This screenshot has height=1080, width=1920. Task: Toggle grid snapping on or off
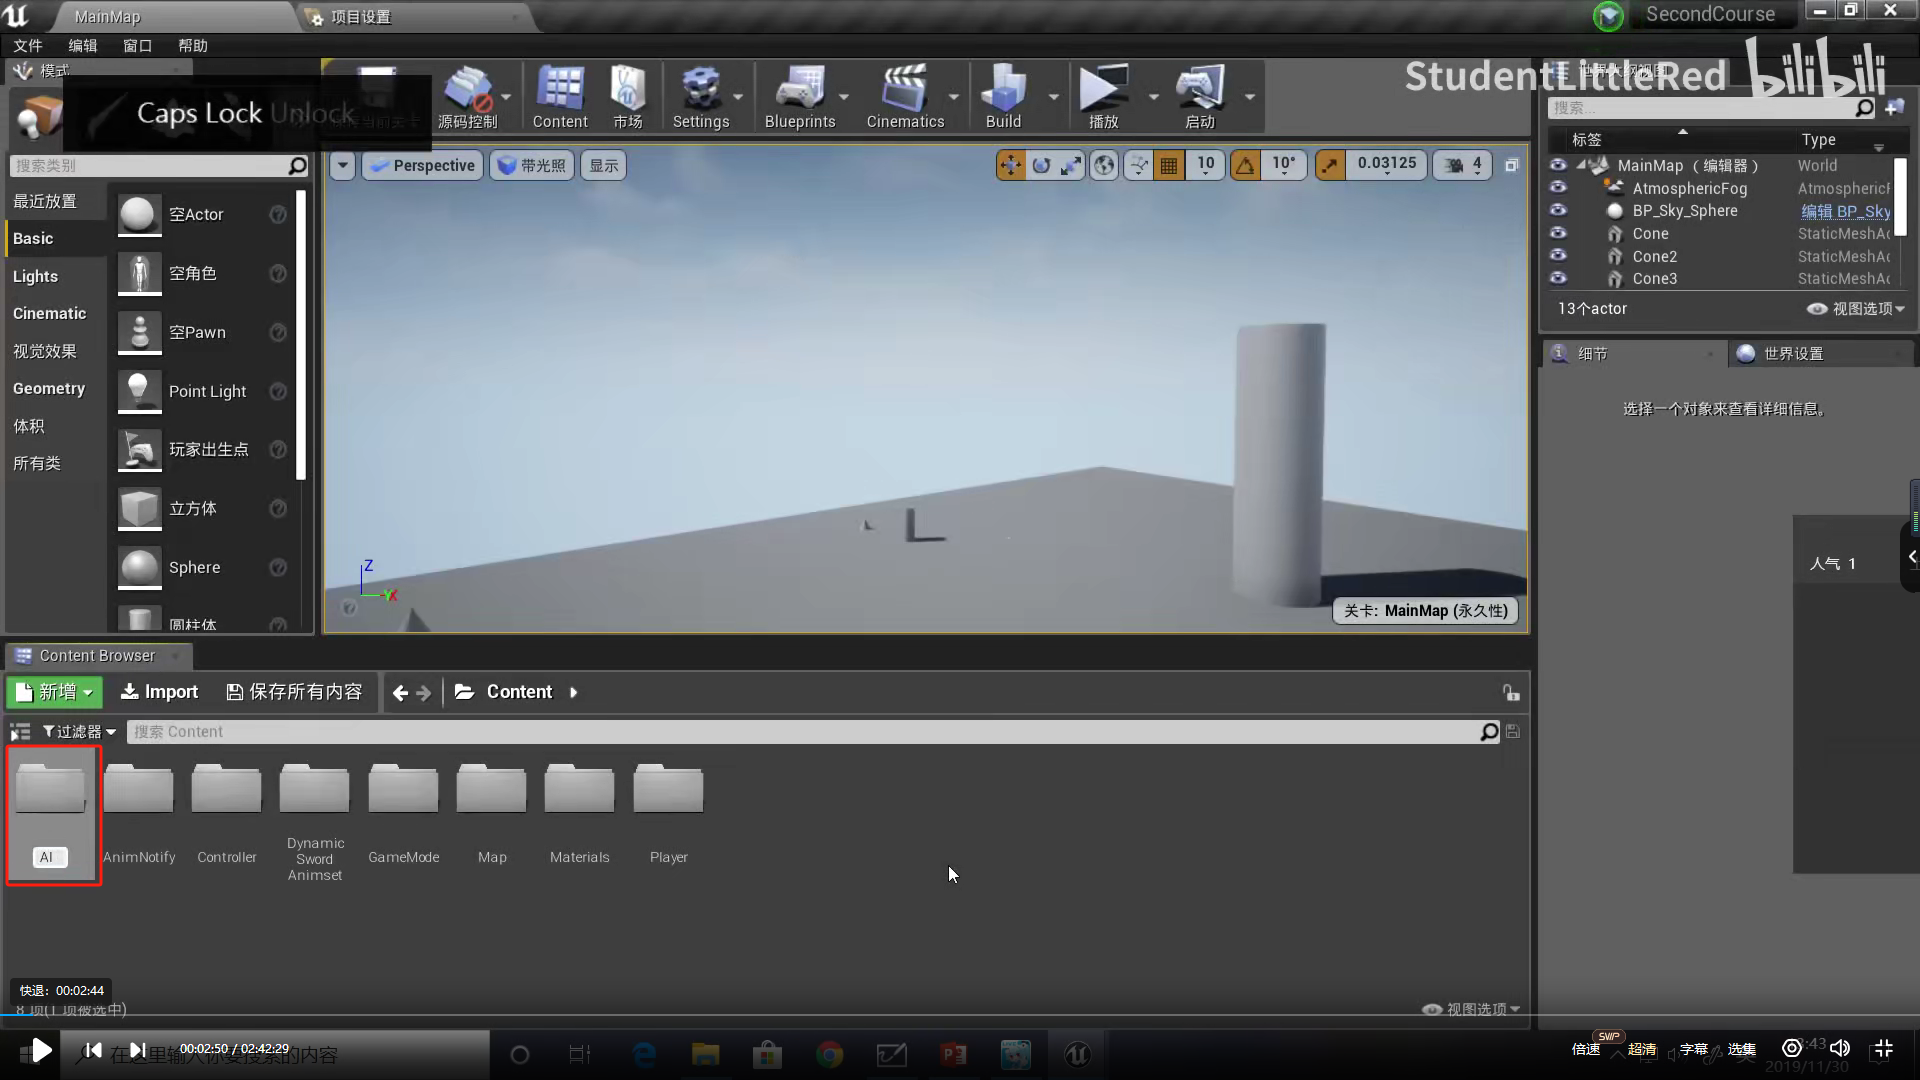(1168, 165)
